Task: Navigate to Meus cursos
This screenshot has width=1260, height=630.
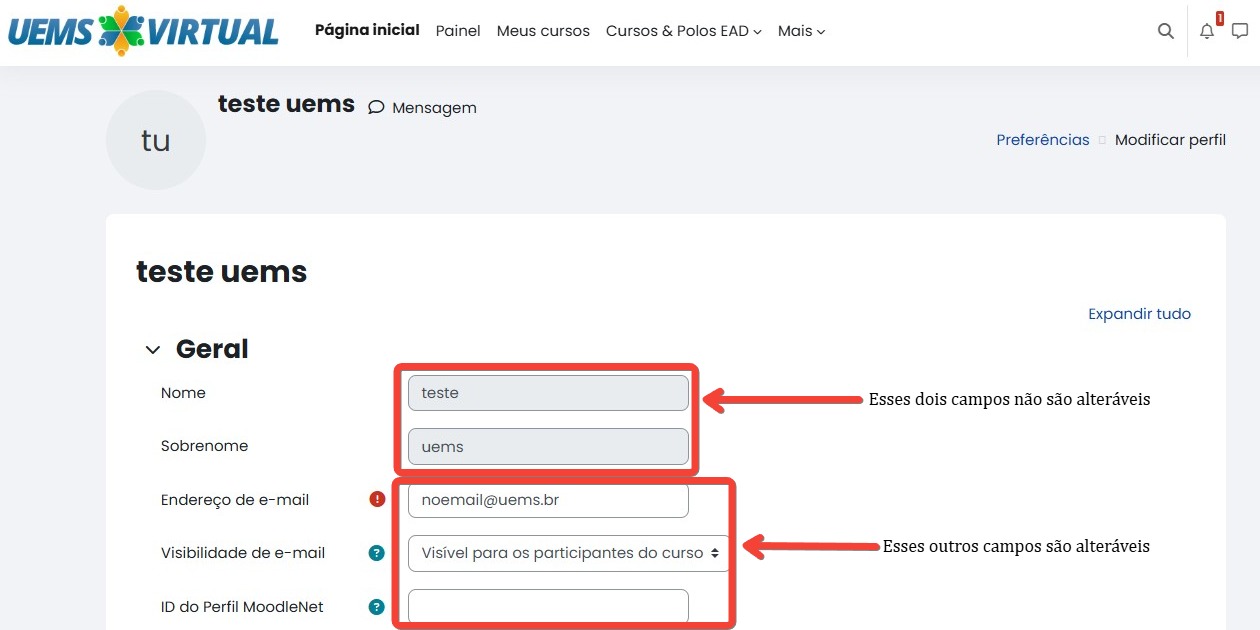Action: click(x=543, y=31)
